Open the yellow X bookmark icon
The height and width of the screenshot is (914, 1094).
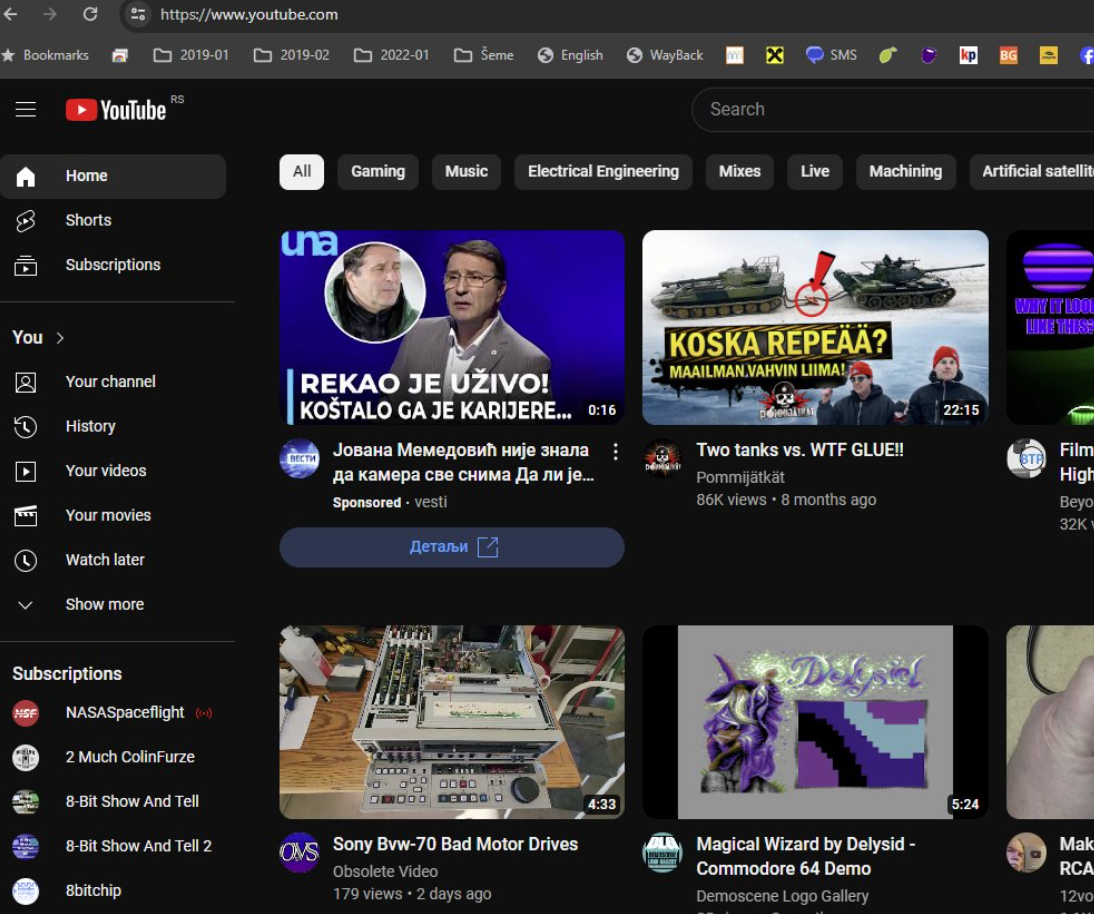tap(774, 55)
